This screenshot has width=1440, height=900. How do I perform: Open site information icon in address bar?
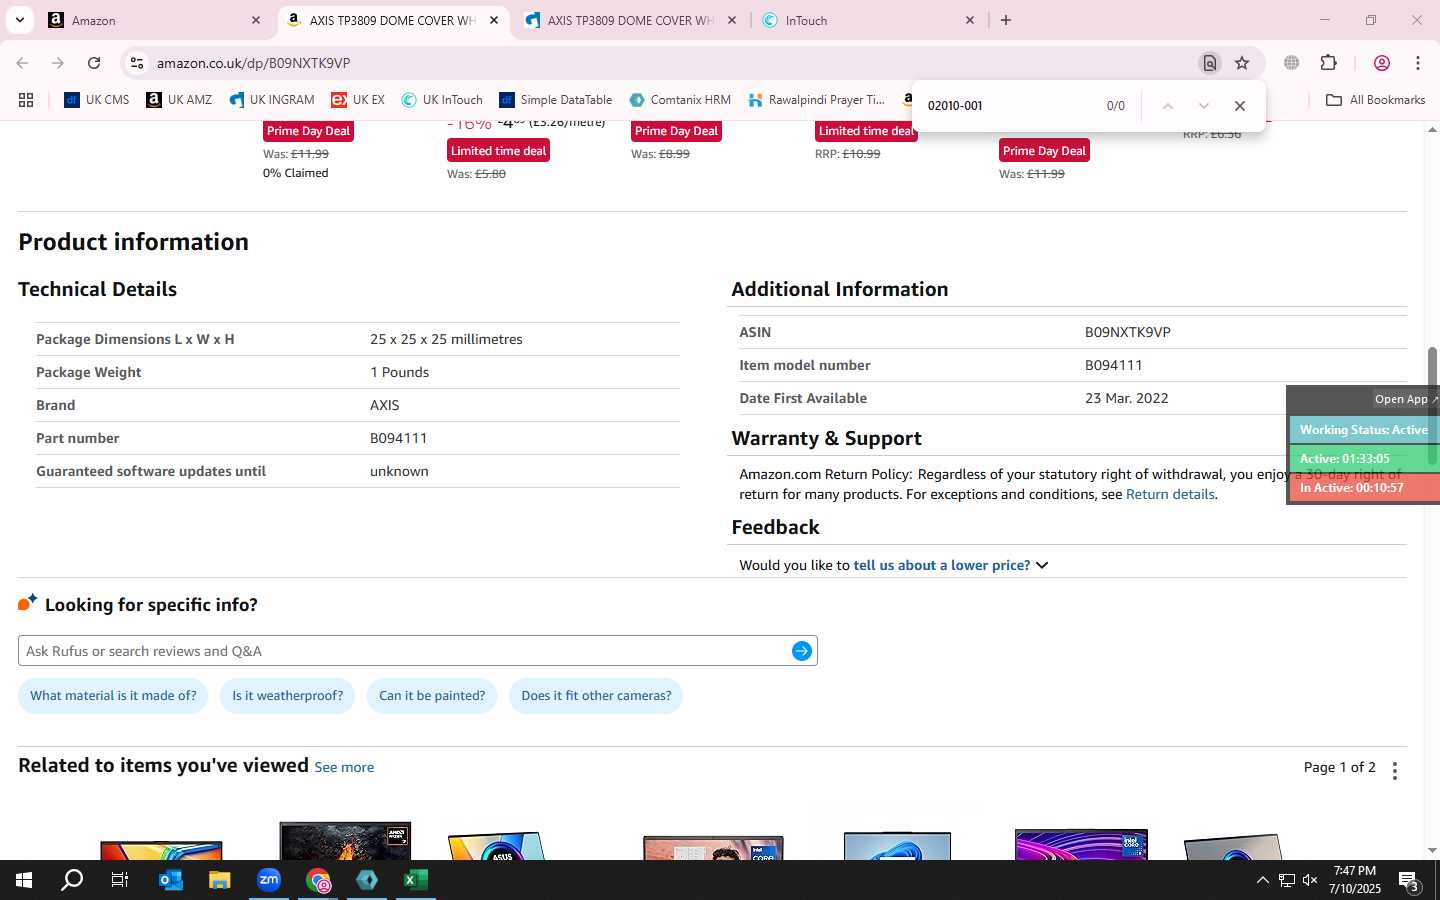137,63
